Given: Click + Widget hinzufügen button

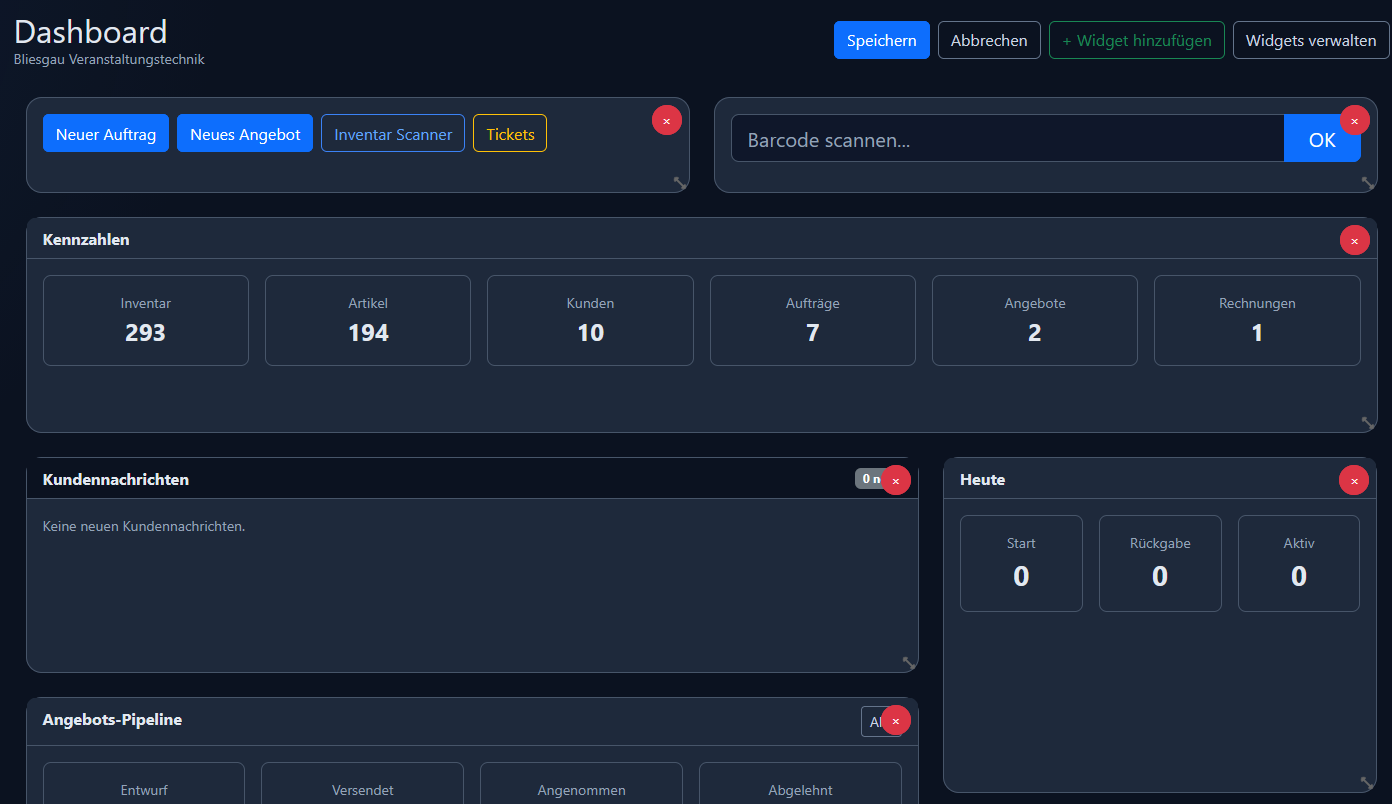Looking at the screenshot, I should tap(1137, 41).
